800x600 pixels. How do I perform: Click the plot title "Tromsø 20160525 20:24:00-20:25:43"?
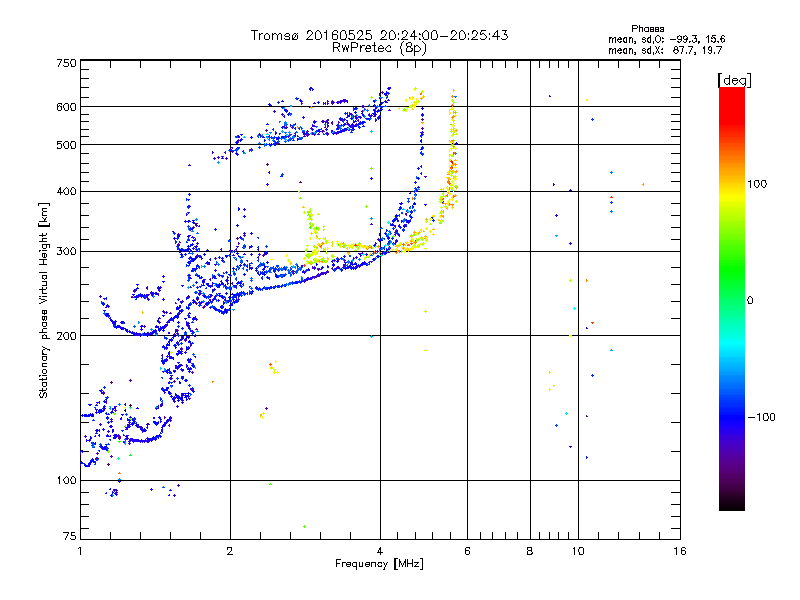coord(379,35)
